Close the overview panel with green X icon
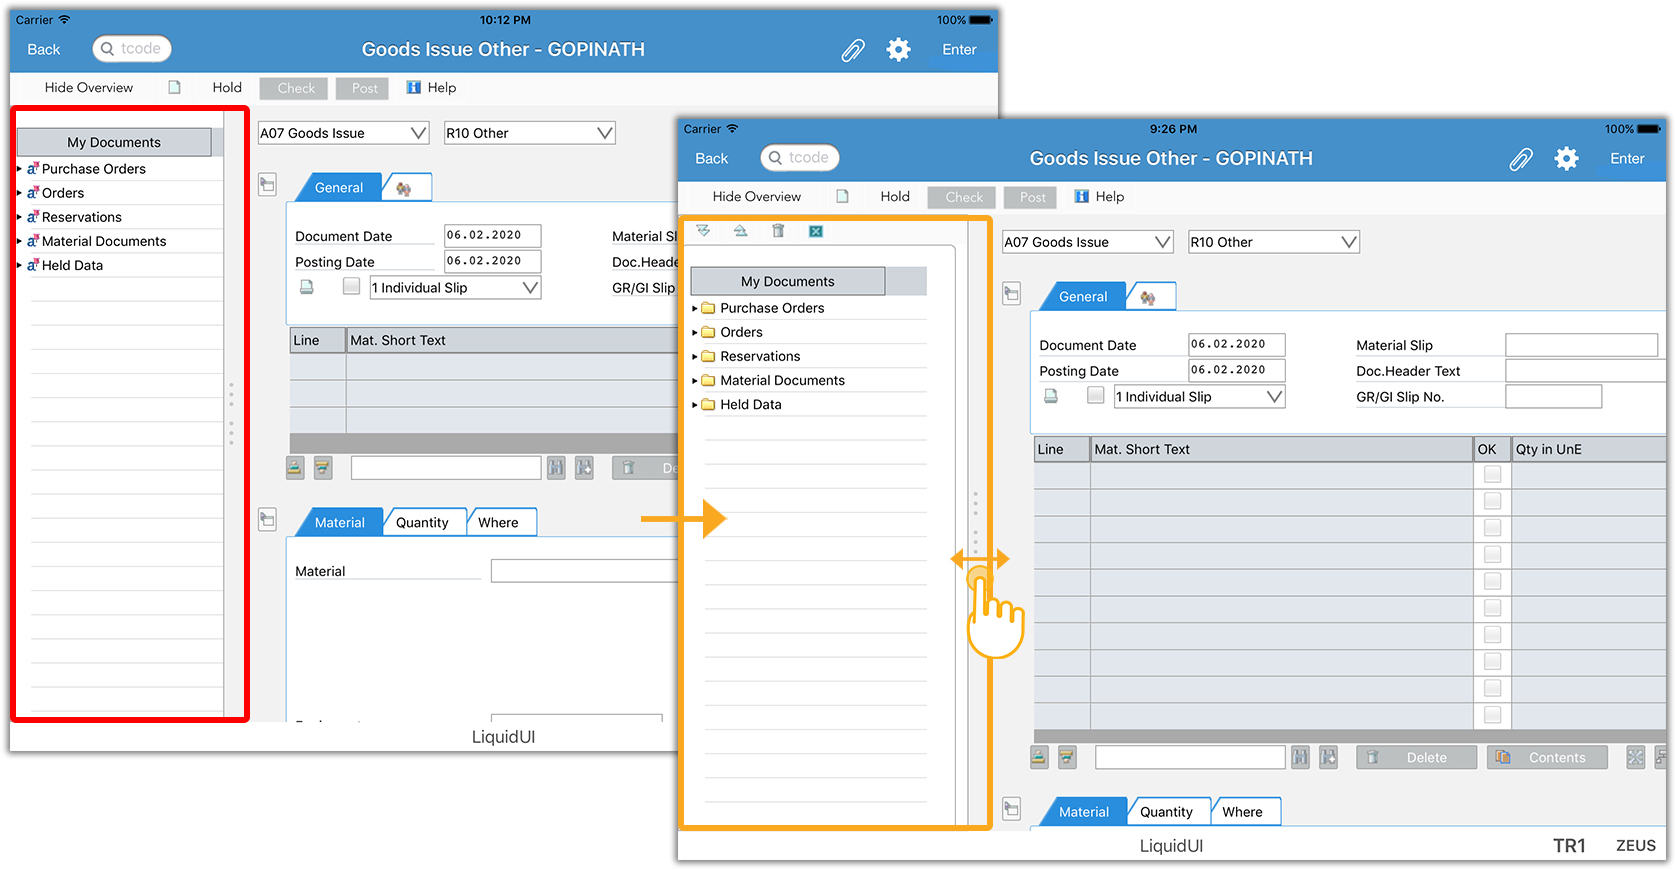 click(x=816, y=231)
